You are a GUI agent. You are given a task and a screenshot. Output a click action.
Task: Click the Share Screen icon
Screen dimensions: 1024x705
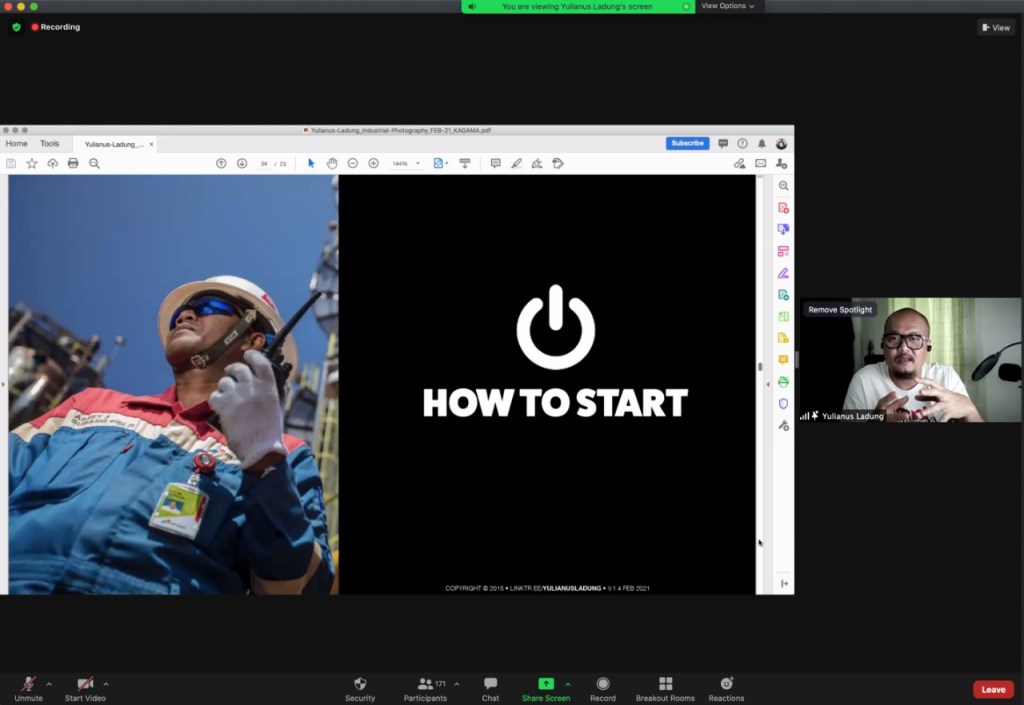pos(546,684)
